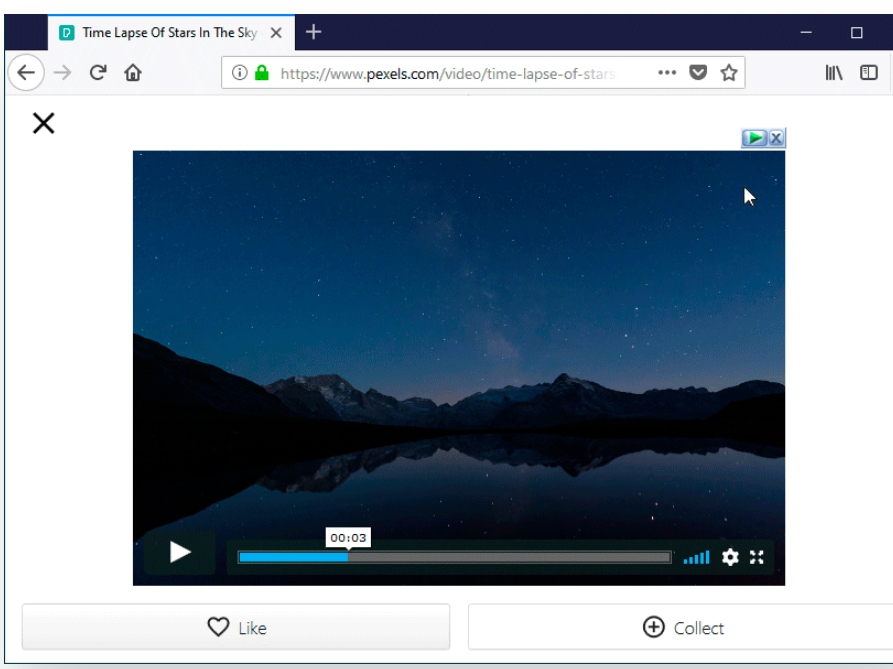The width and height of the screenshot is (893, 669).
Task: Play the star time lapse video
Action: pos(180,552)
